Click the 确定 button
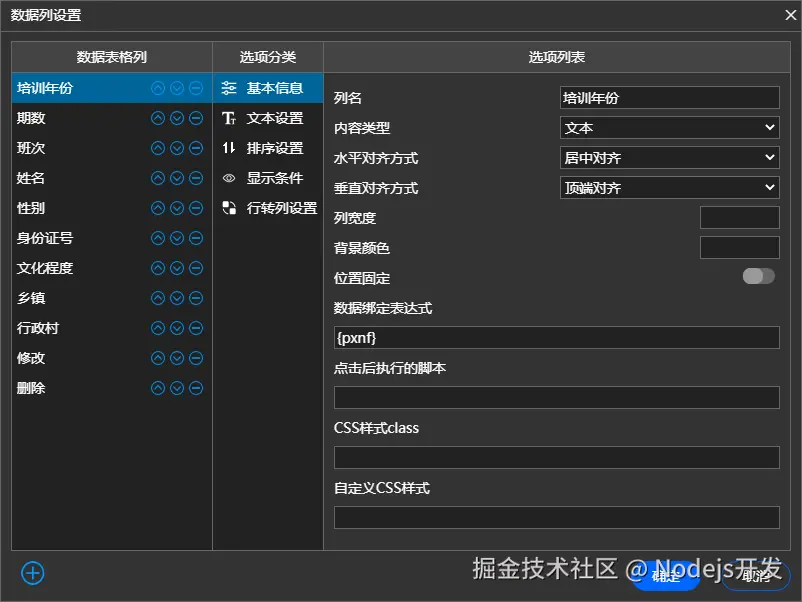The width and height of the screenshot is (802, 602). point(665,577)
